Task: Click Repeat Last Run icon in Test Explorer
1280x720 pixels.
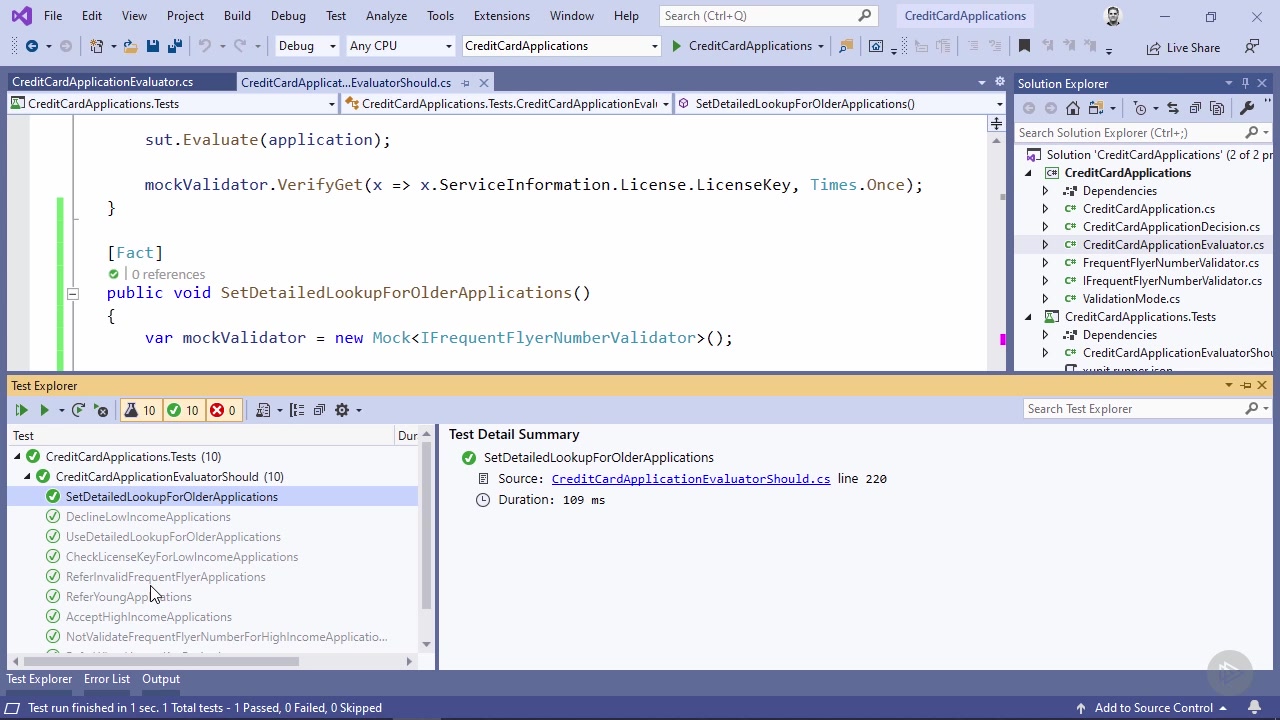Action: pos(78,410)
